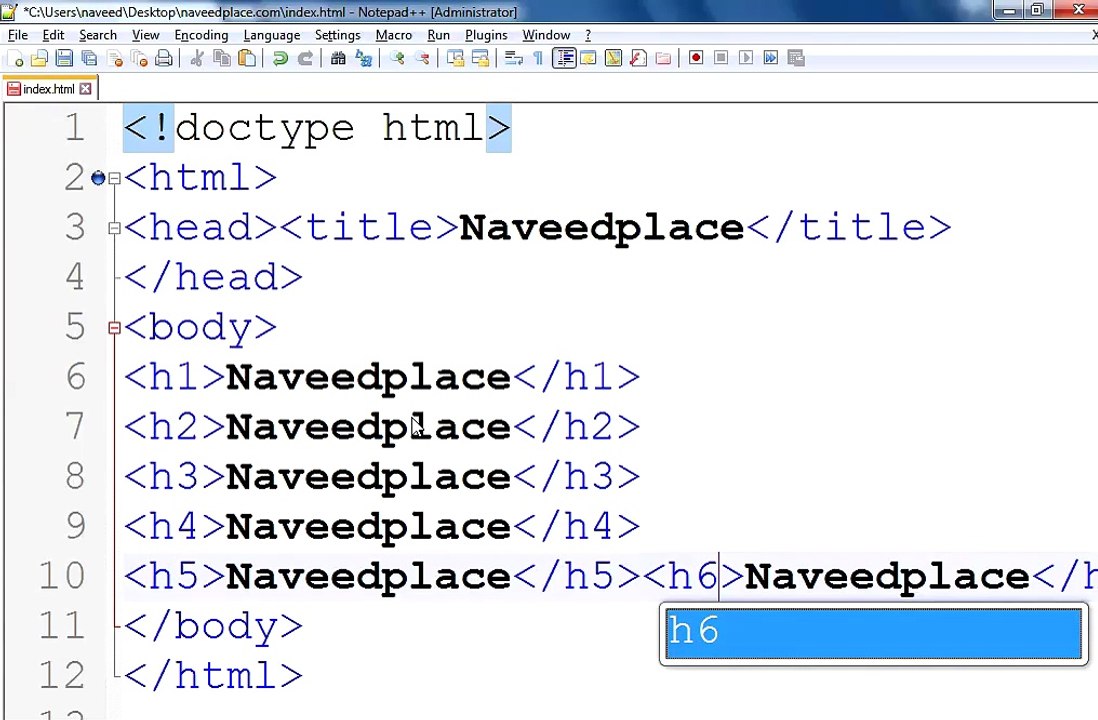The image size is (1098, 720).
Task: Open the Run menu
Action: pyautogui.click(x=438, y=35)
